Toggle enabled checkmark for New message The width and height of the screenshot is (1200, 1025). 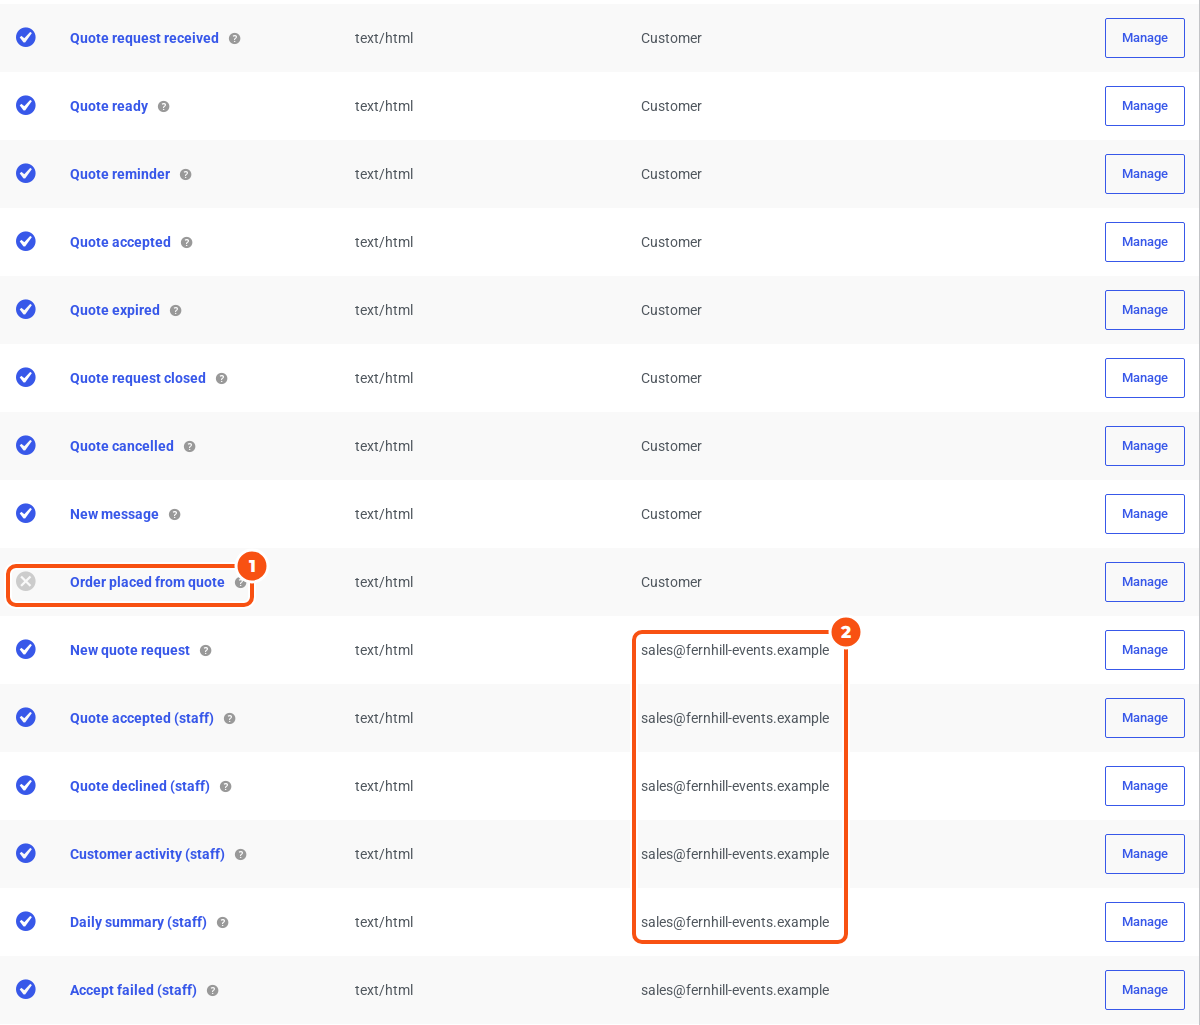[26, 513]
